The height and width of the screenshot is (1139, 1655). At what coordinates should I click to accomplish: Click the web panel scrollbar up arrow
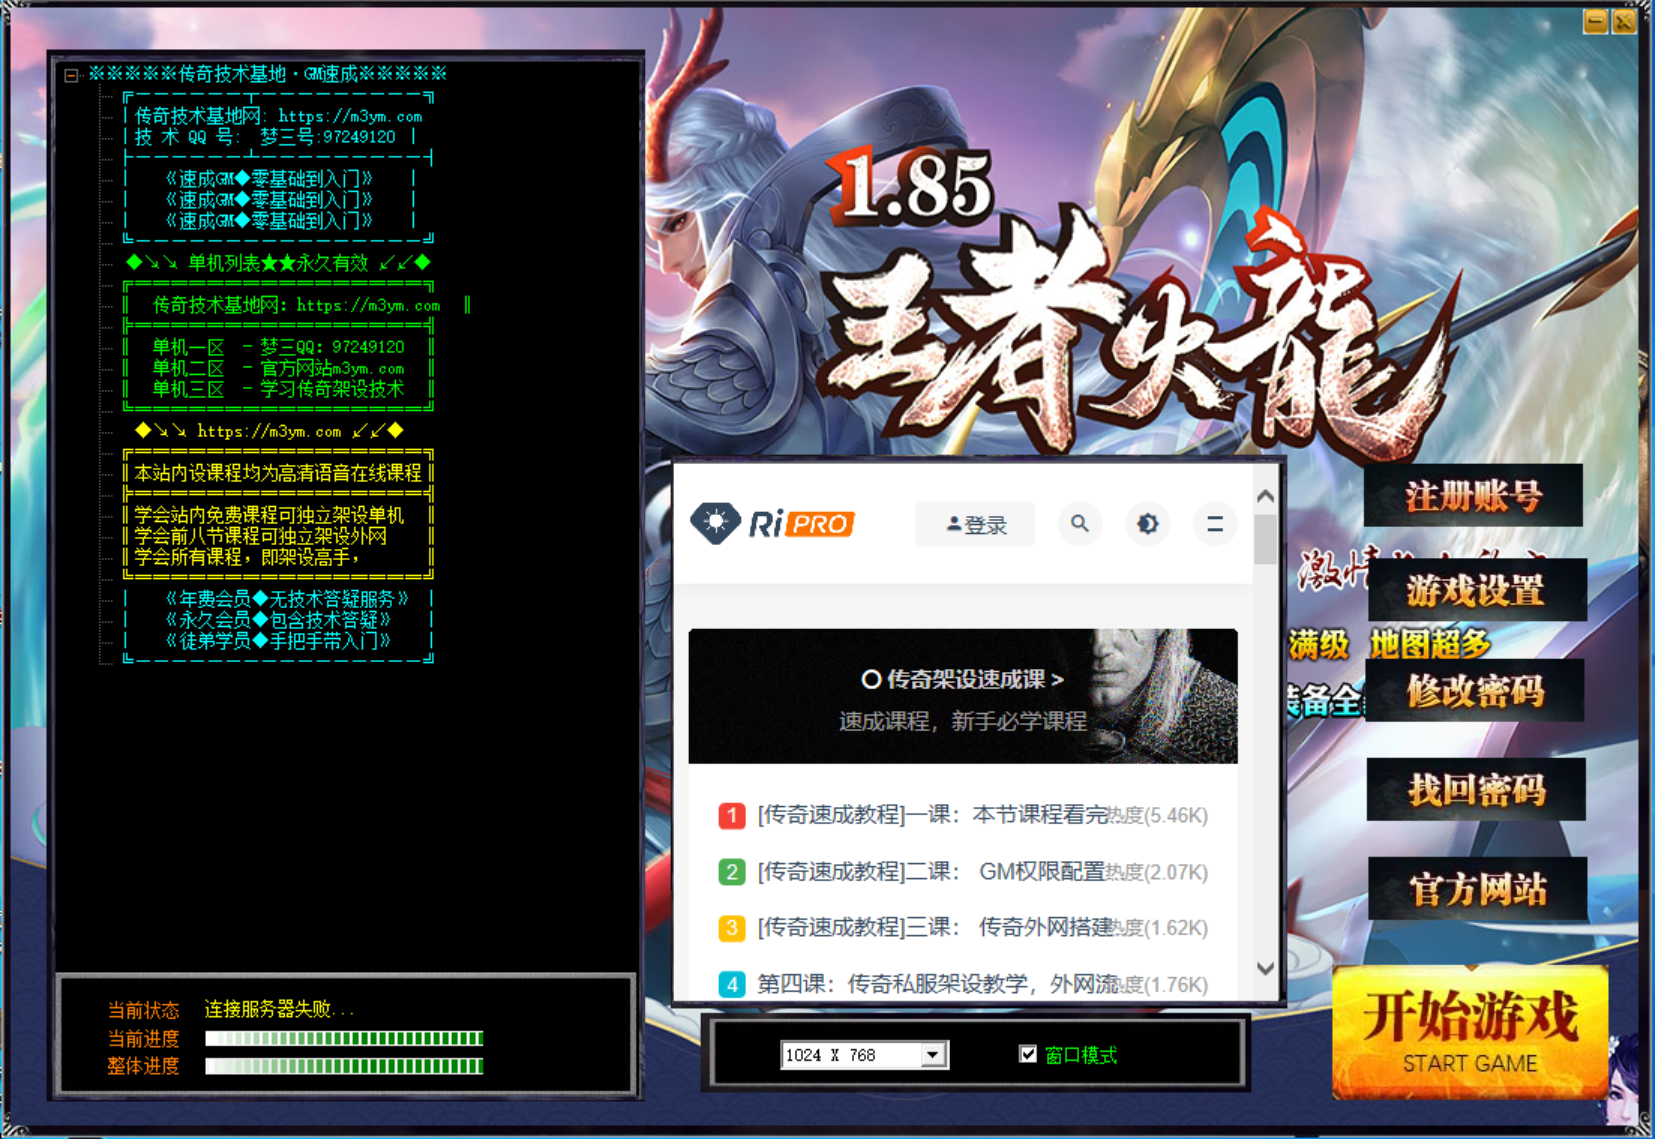[1265, 496]
